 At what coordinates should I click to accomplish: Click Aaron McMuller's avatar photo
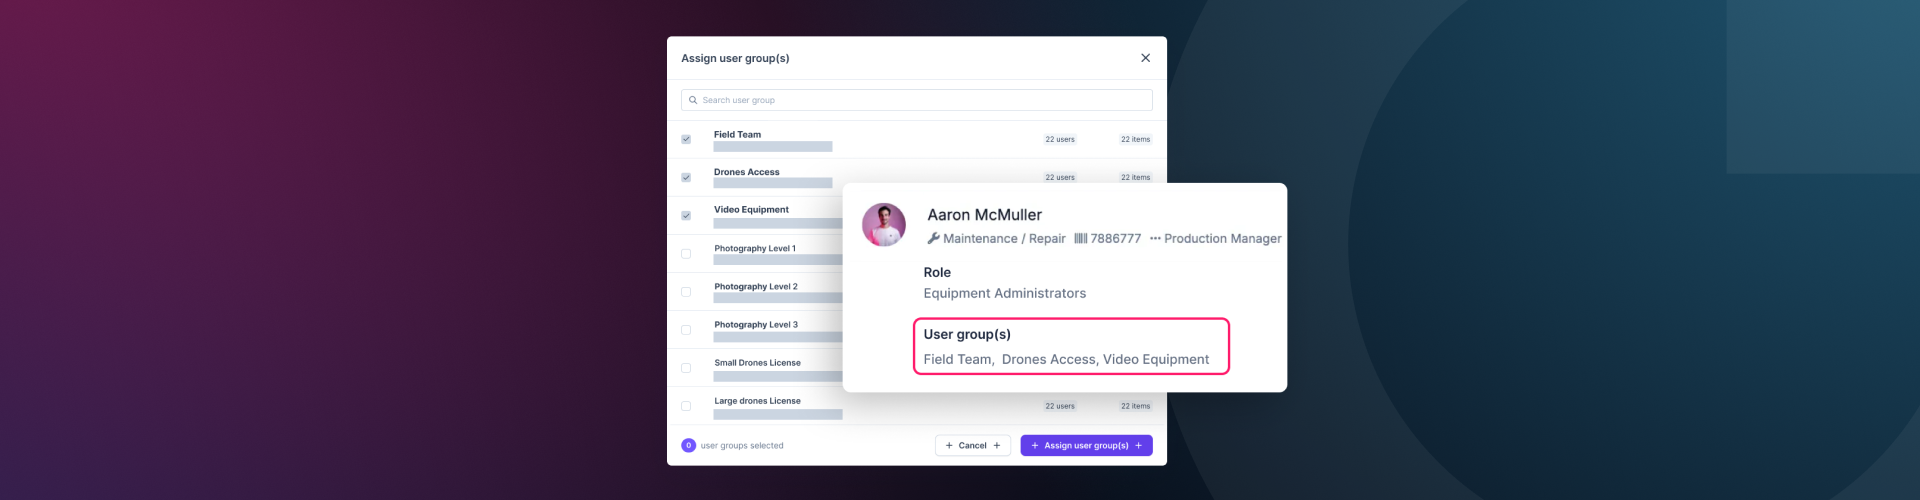tap(884, 225)
